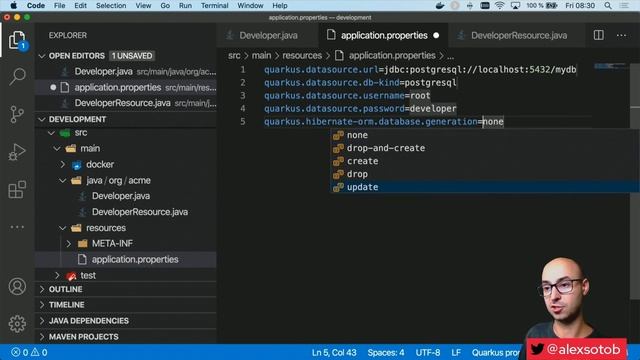Click file icon in breadcrumb application.properties
Screen dimensions: 640x360
[339, 56]
